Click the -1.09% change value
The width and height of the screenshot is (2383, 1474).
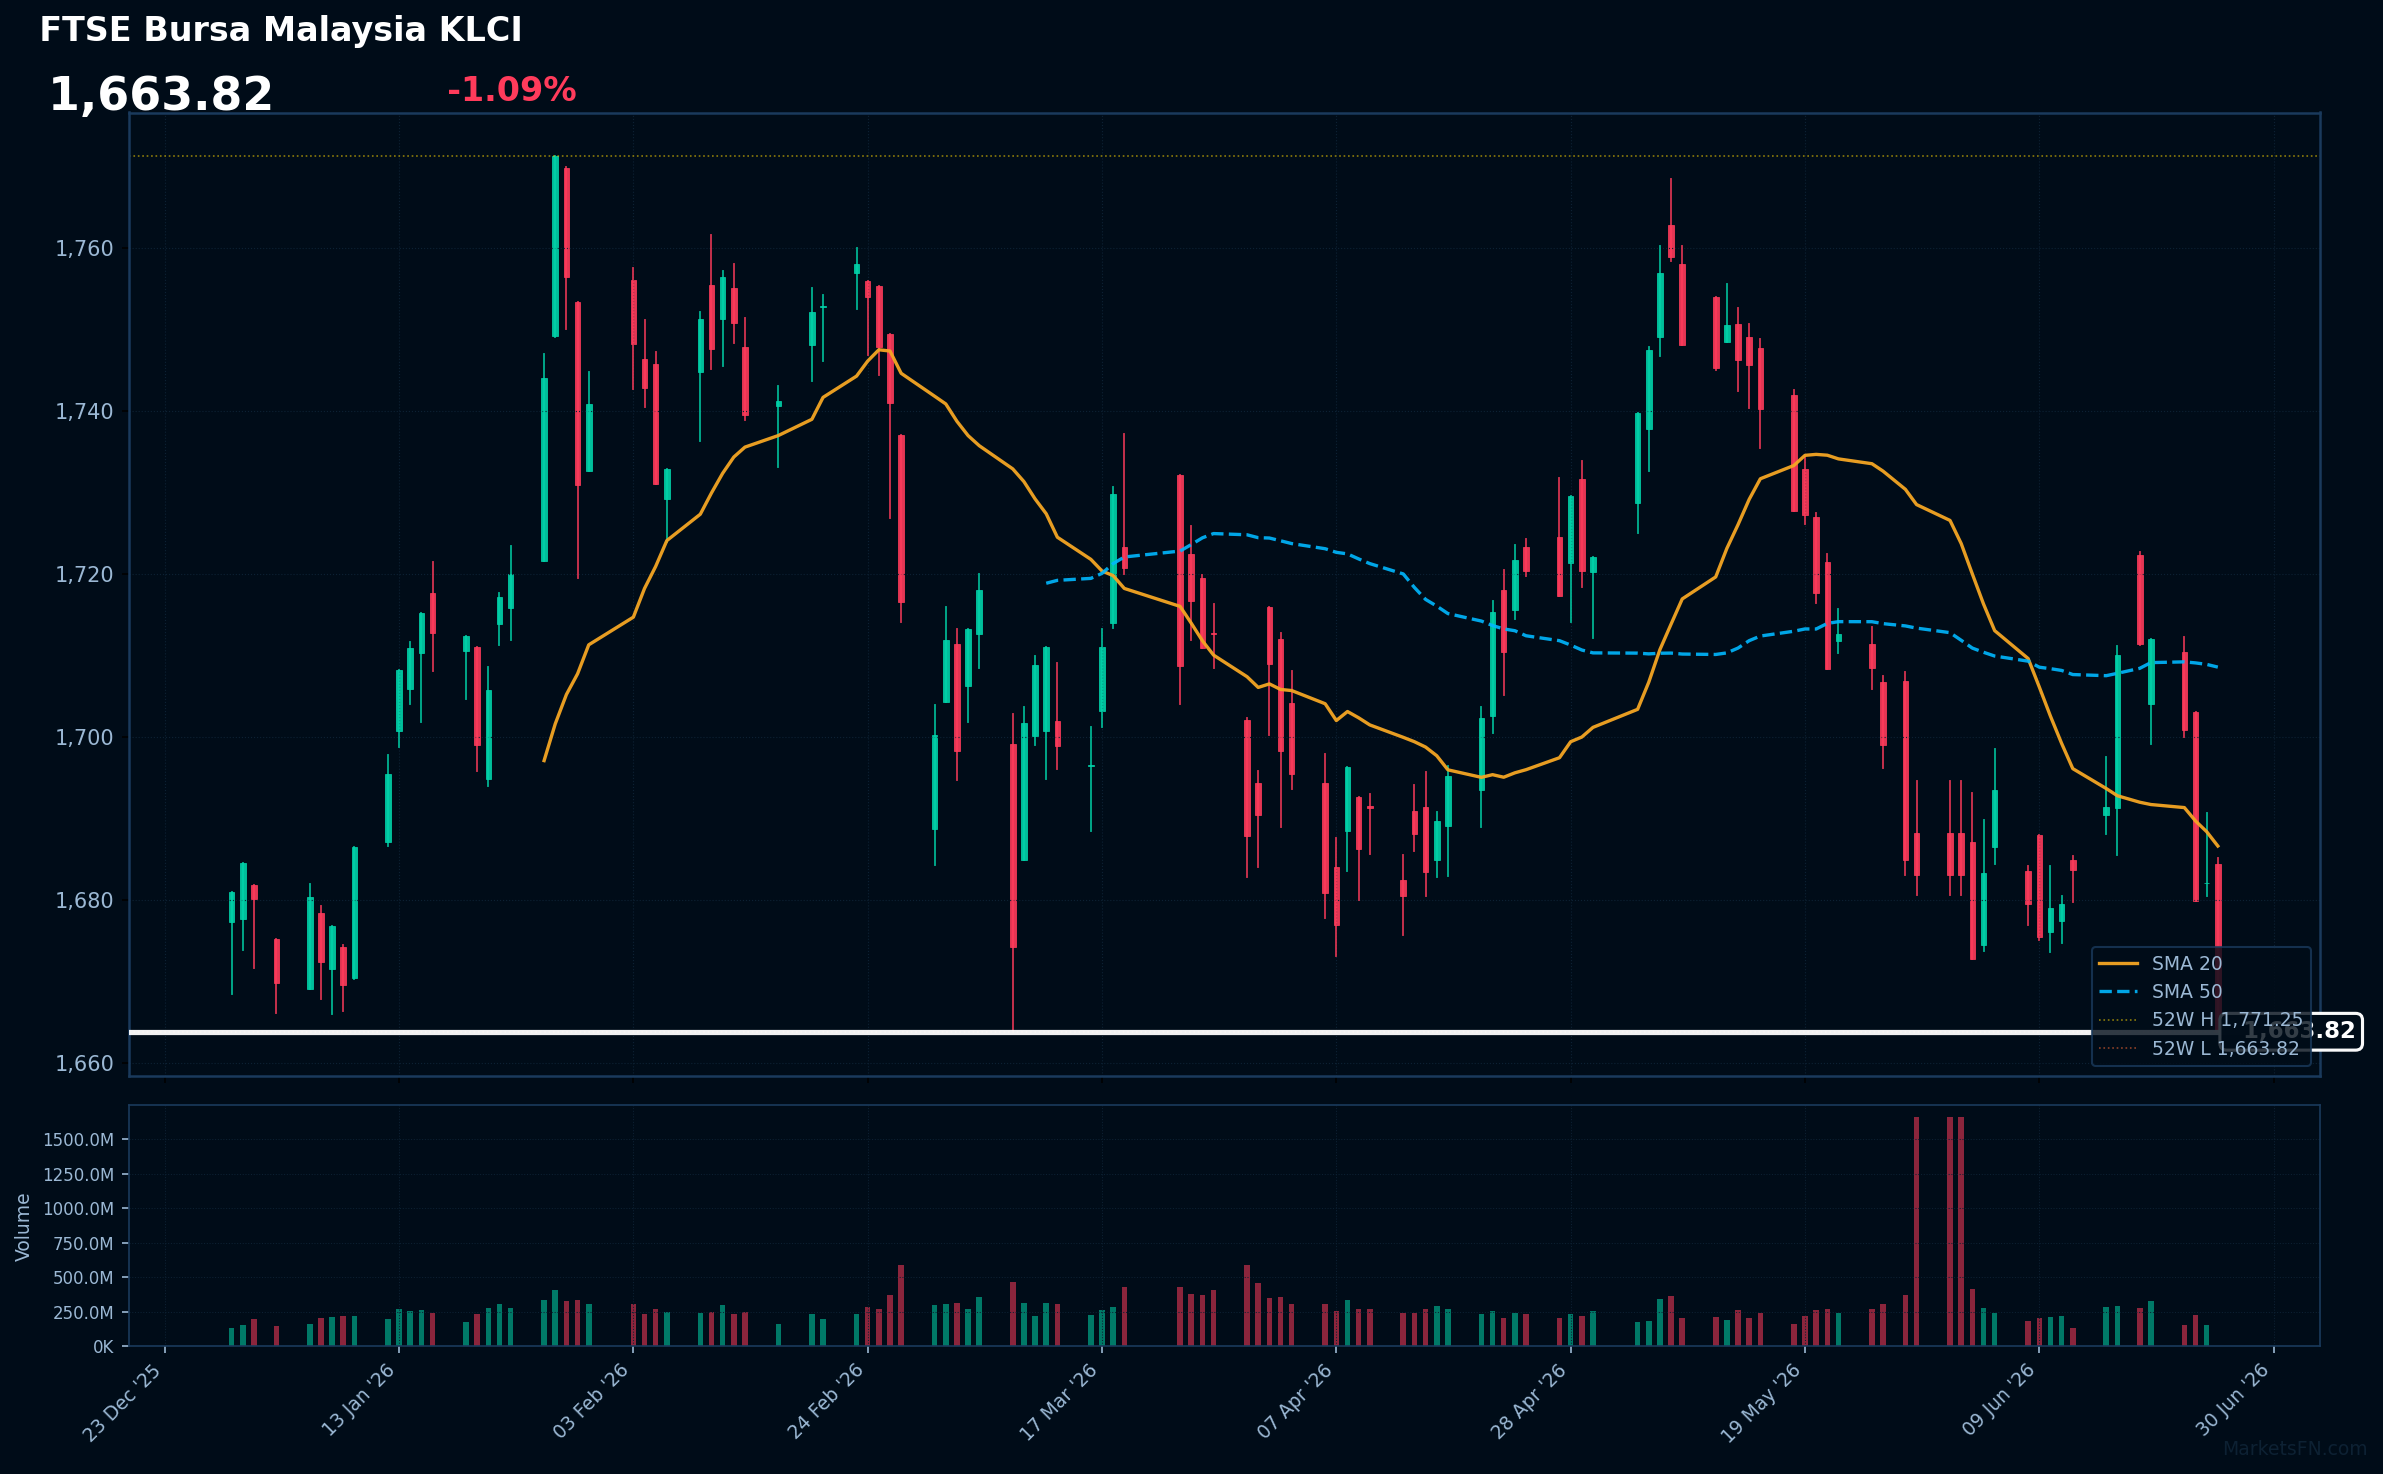tap(512, 90)
